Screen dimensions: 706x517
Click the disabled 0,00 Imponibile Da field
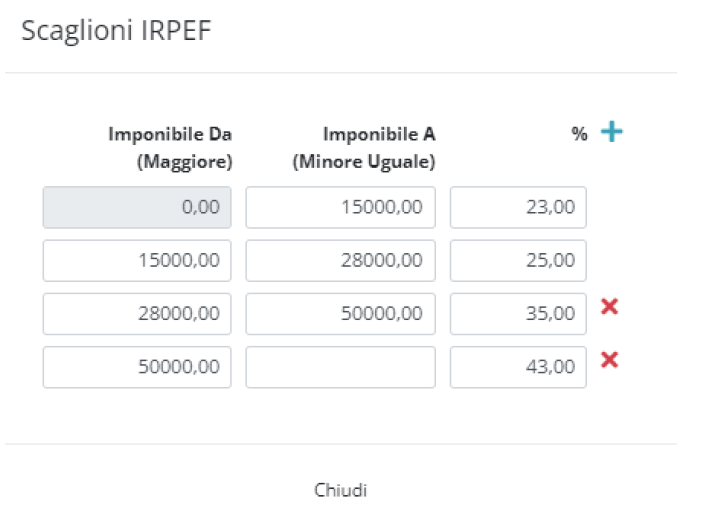(x=137, y=208)
